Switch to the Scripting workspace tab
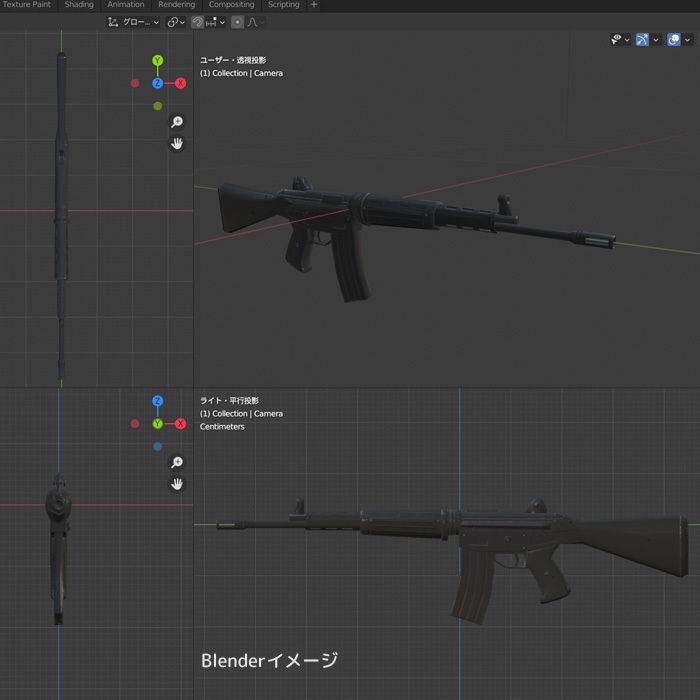This screenshot has height=700, width=700. (x=283, y=5)
